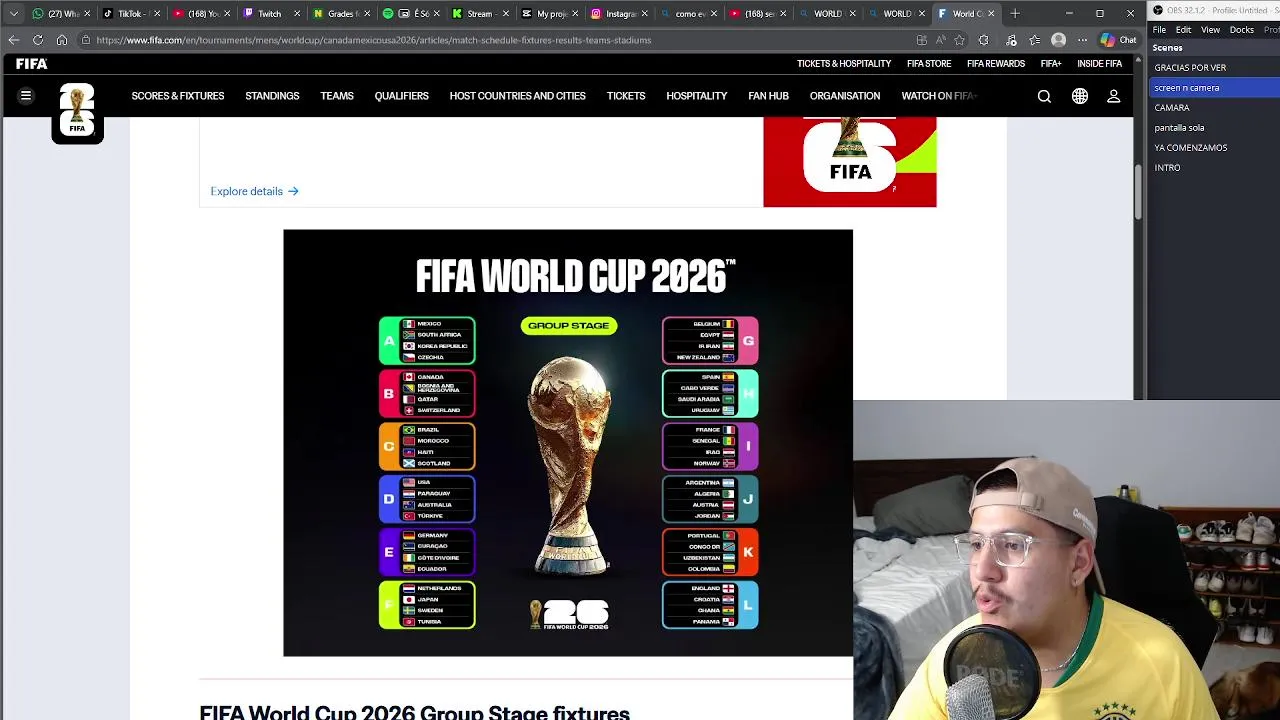Viewport: 1280px width, 720px height.
Task: Click the World Cup 2026 group stage image
Action: [568, 443]
